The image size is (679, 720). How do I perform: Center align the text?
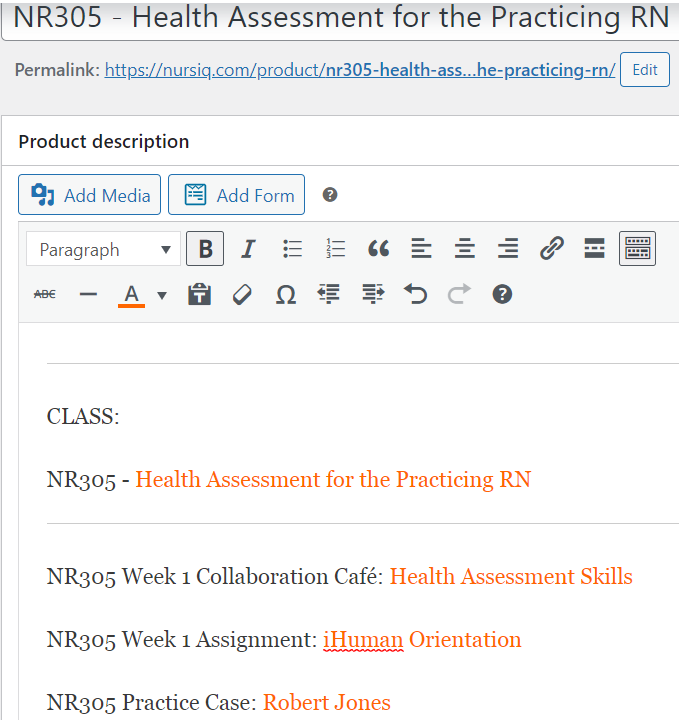464,249
